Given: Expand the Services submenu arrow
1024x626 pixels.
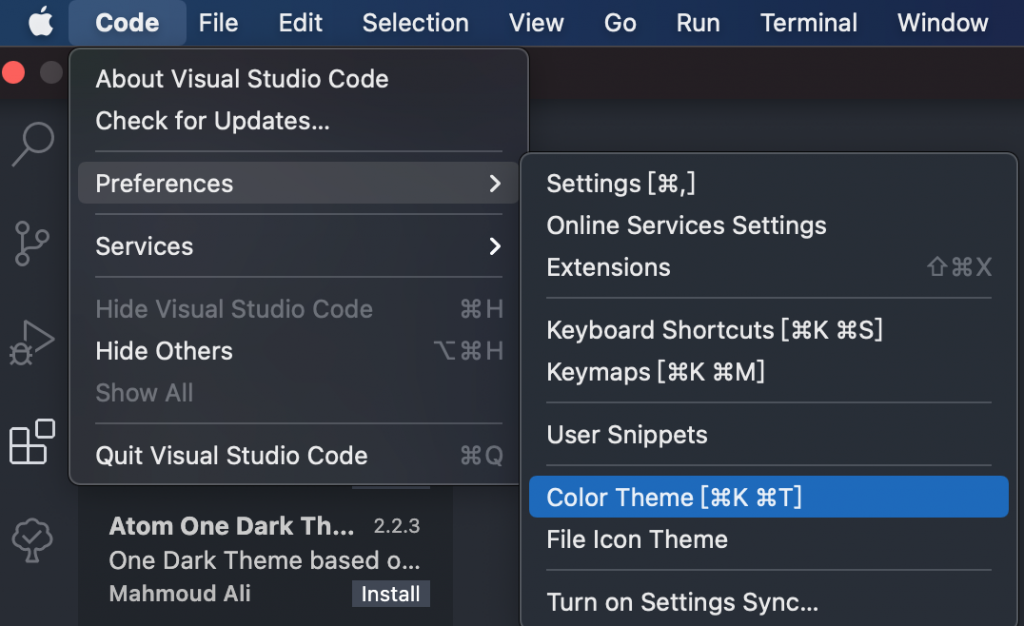Looking at the screenshot, I should (x=495, y=246).
